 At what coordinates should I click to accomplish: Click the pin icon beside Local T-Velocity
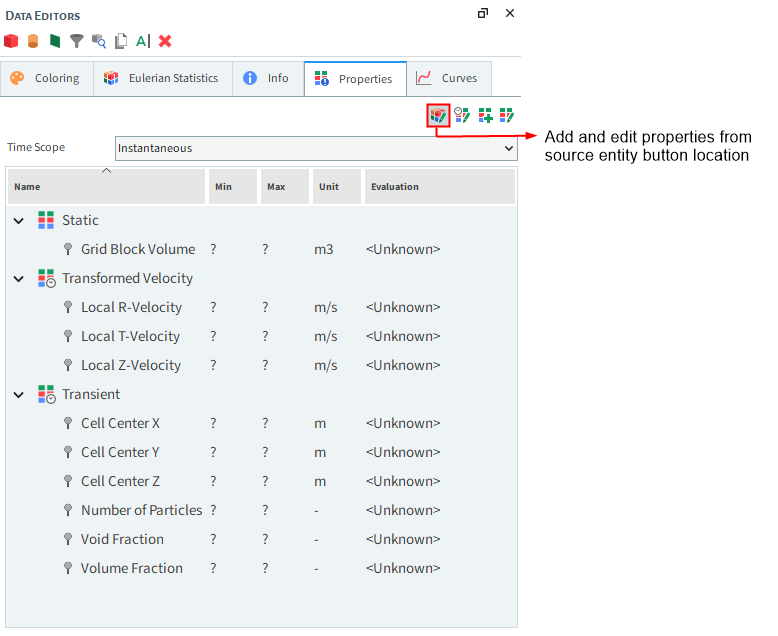(x=68, y=336)
